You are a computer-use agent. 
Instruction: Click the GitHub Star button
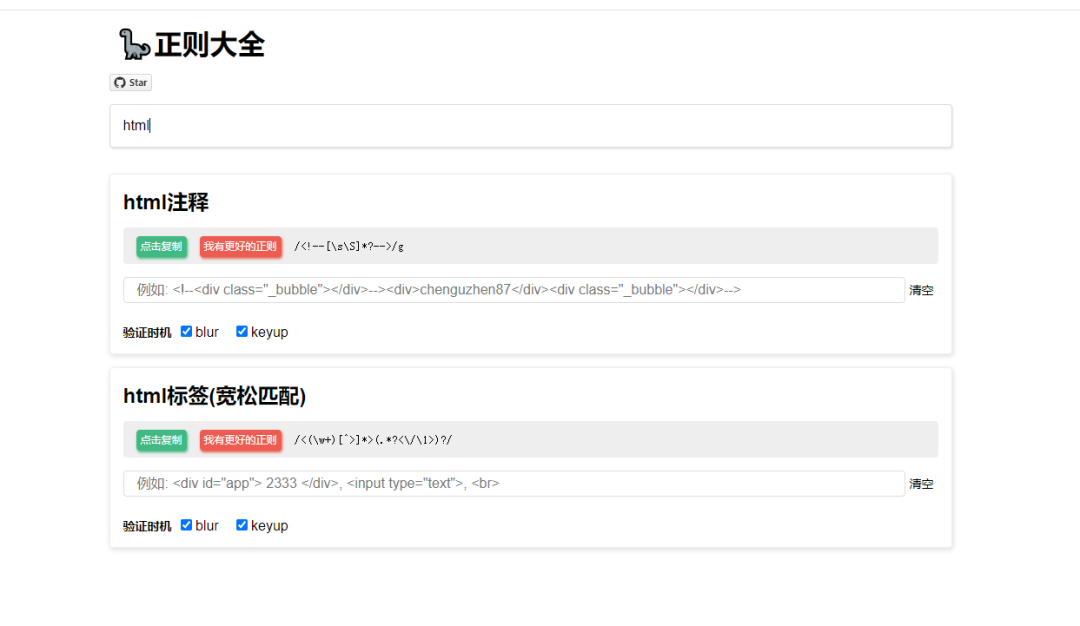click(x=131, y=83)
